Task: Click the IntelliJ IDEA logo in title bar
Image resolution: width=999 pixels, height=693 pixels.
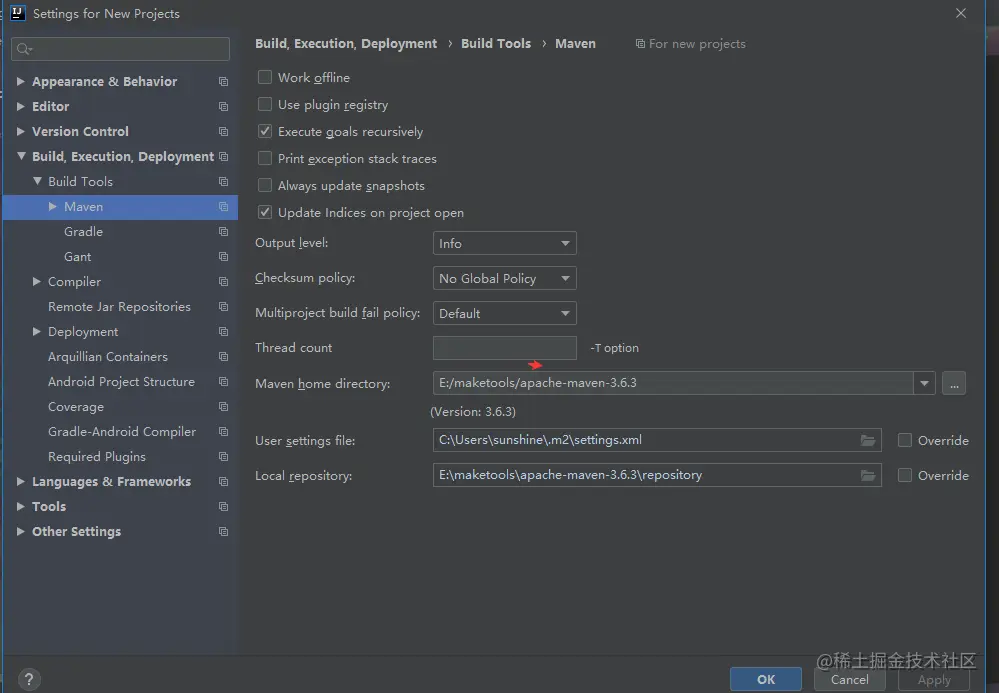Action: pyautogui.click(x=18, y=13)
